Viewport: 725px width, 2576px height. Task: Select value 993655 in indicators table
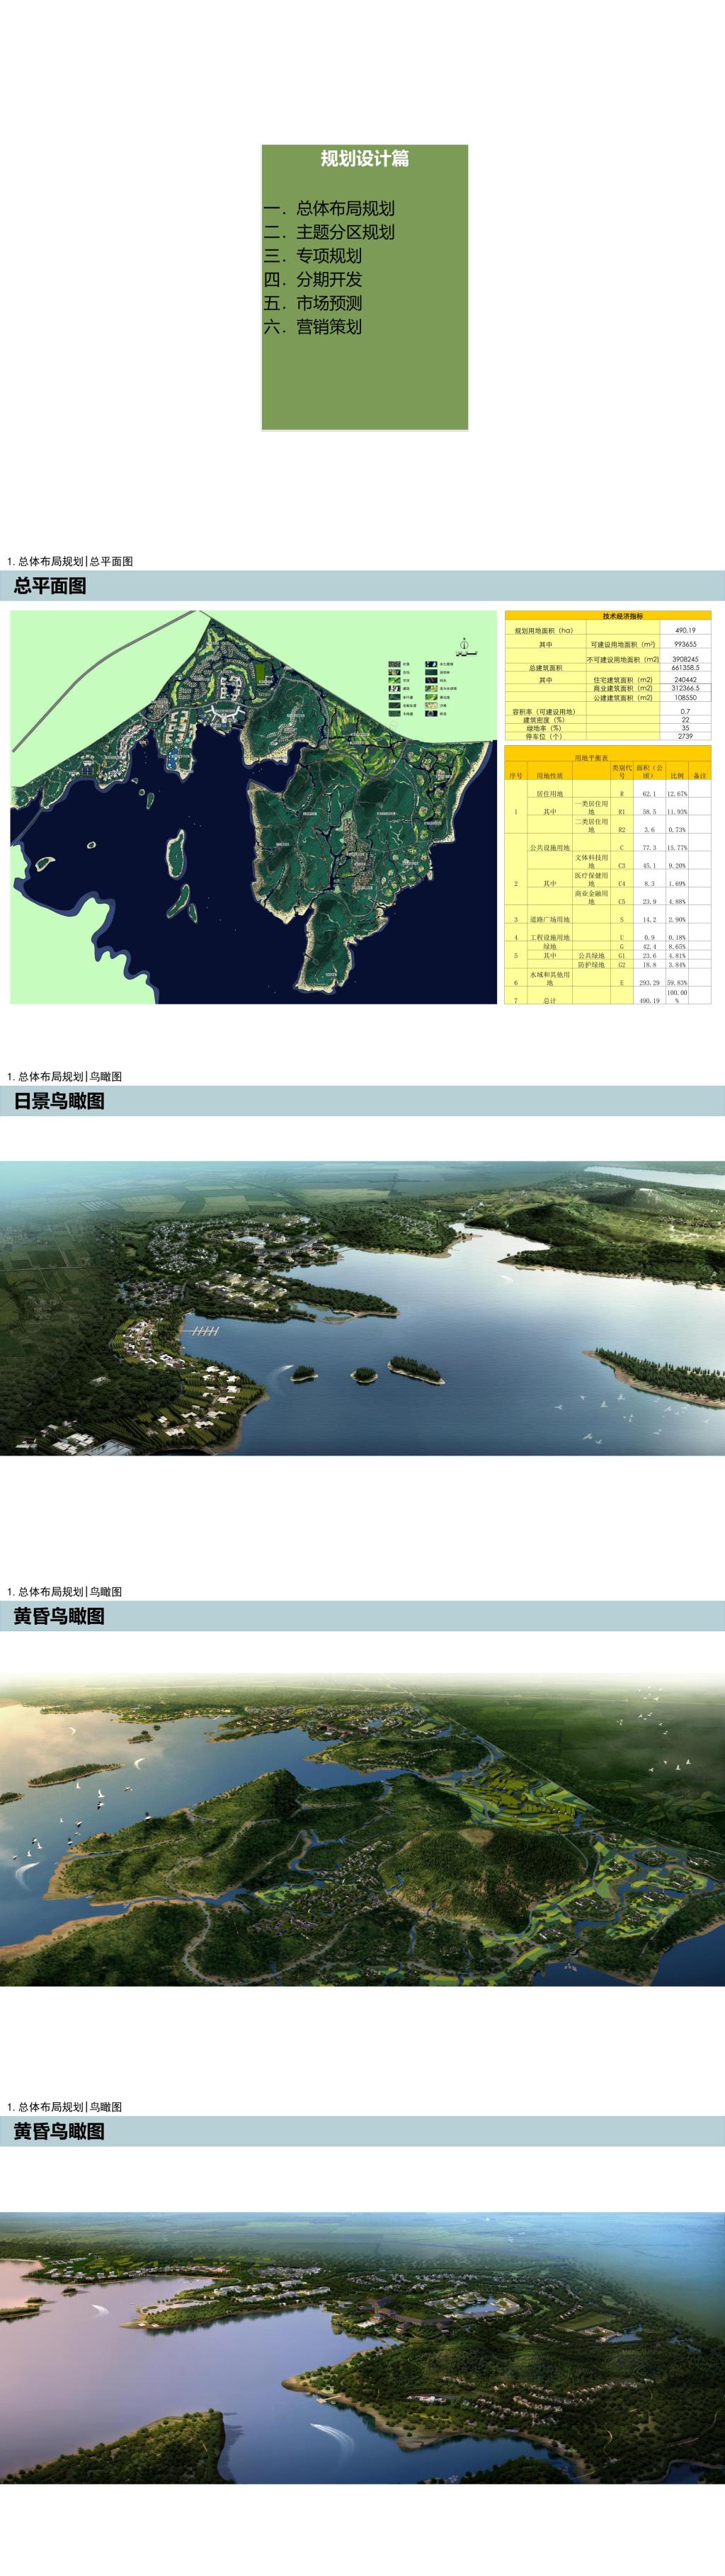click(x=686, y=644)
